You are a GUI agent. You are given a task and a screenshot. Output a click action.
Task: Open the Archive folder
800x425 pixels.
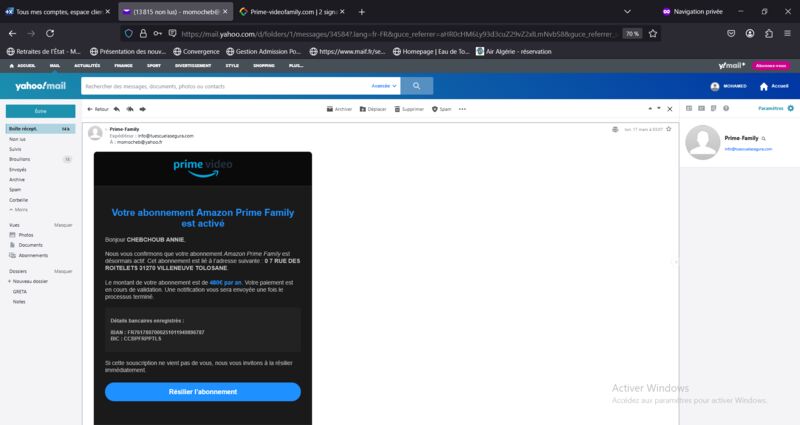click(x=17, y=180)
